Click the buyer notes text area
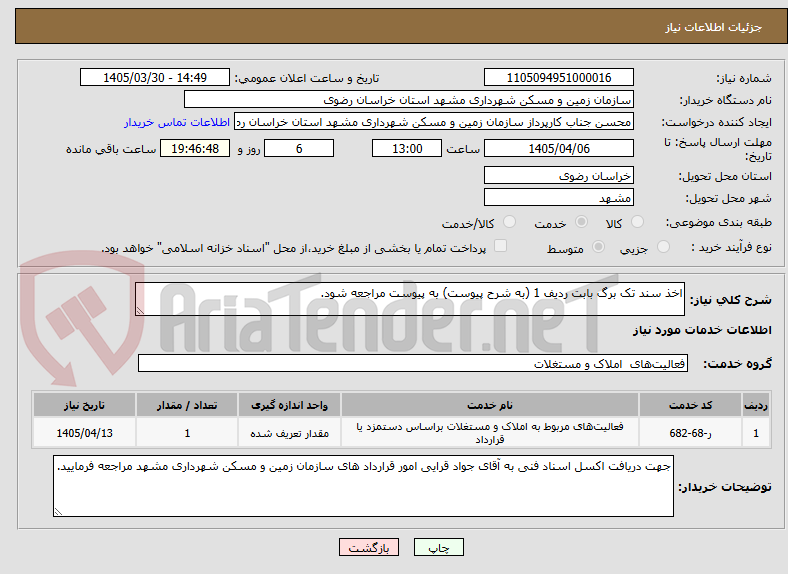The image size is (788, 574). tap(363, 486)
